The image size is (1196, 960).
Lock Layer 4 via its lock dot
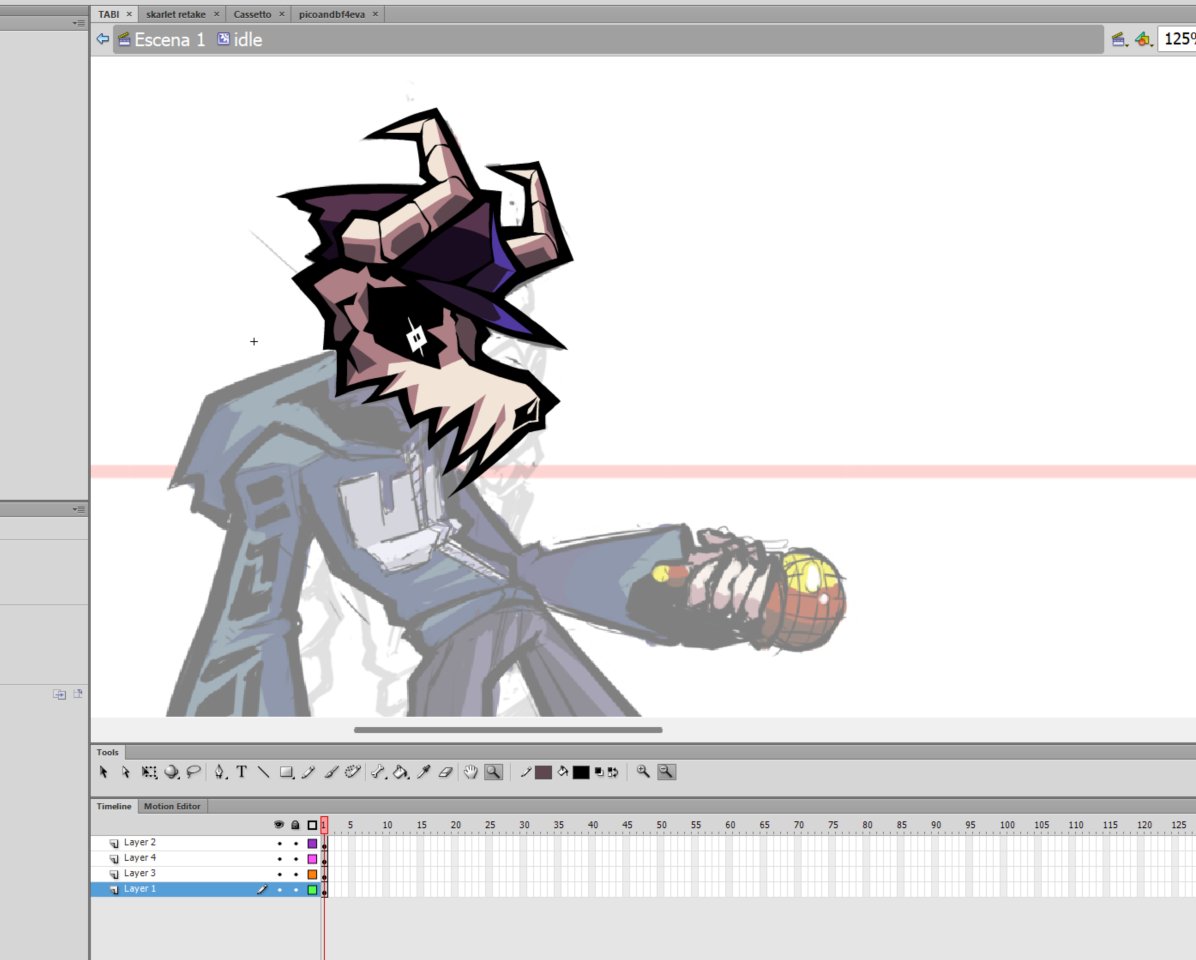click(296, 859)
